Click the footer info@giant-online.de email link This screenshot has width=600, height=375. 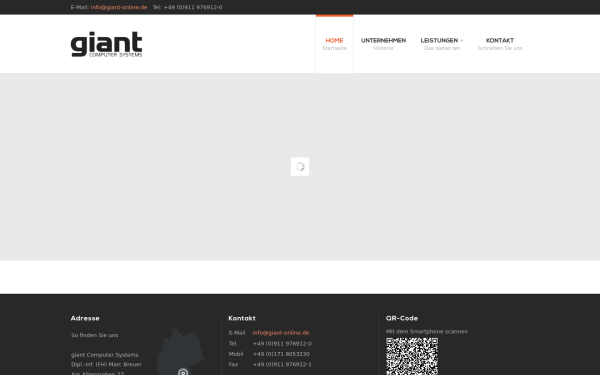pos(281,333)
